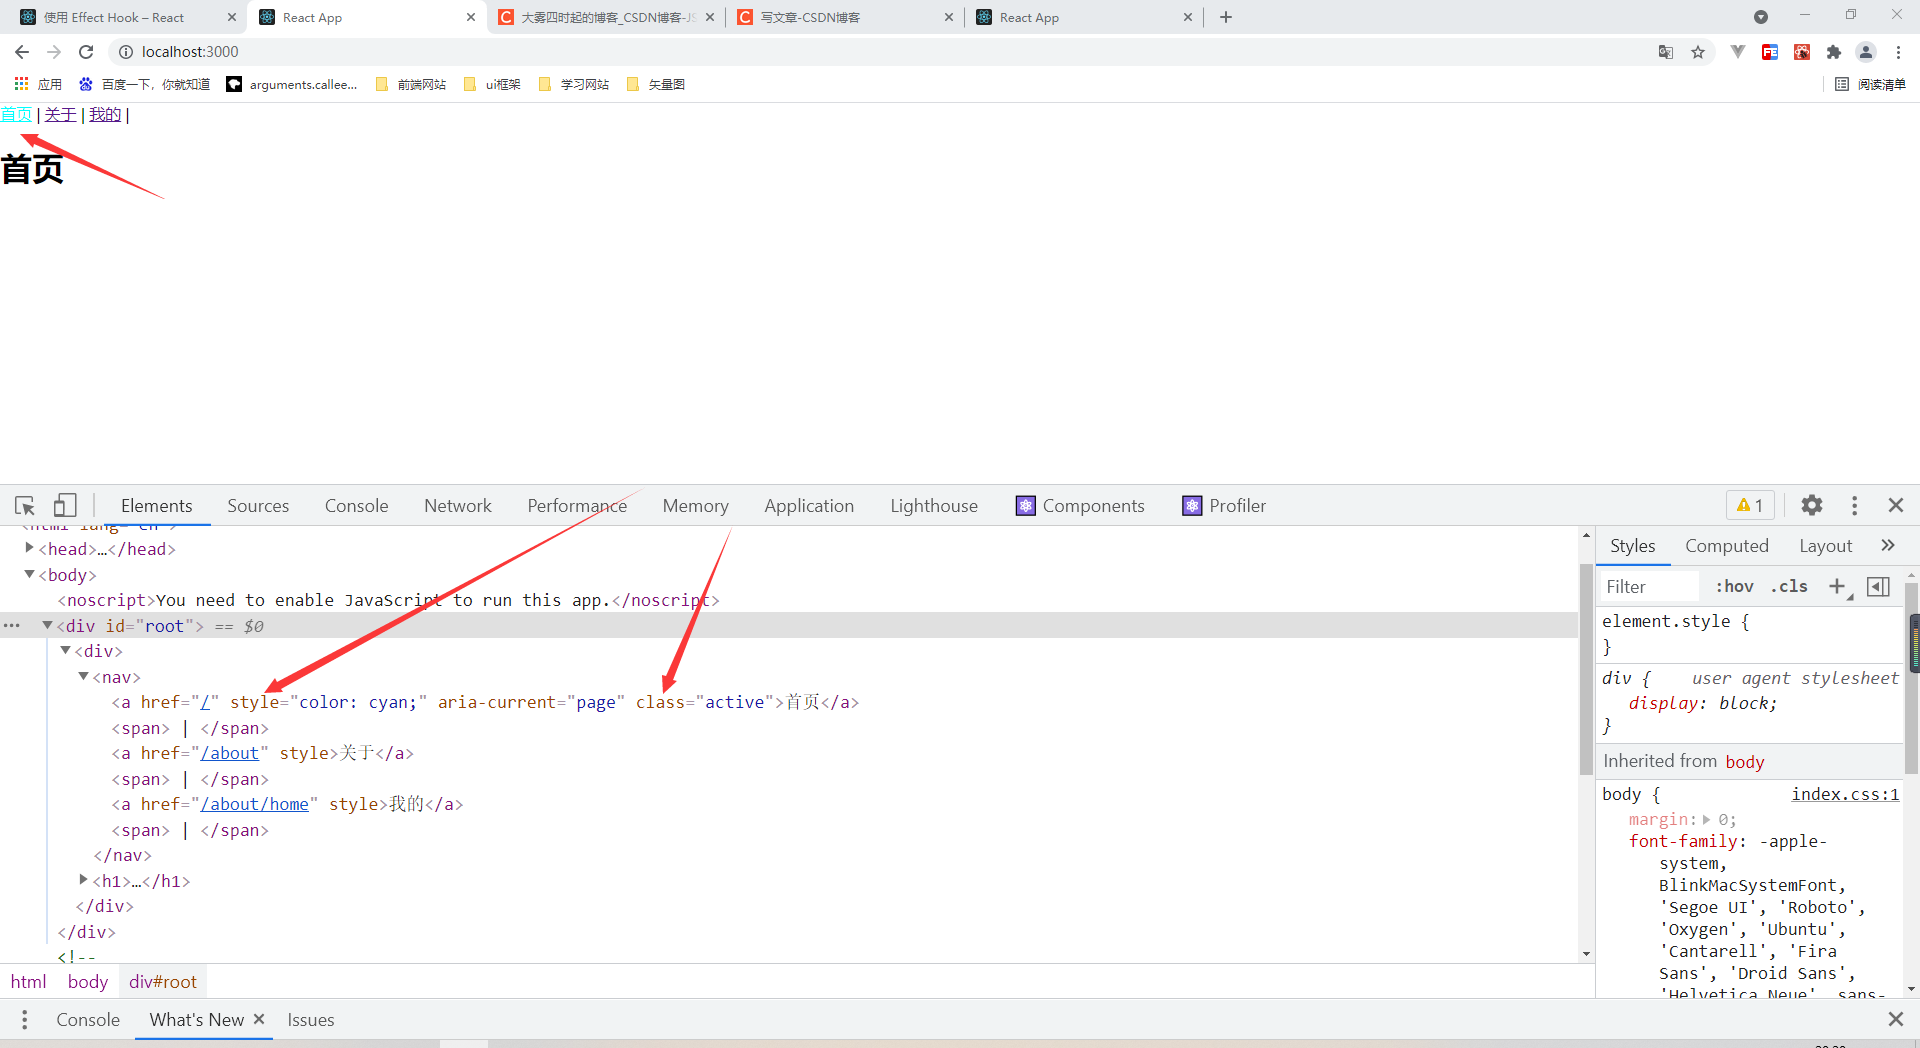
Task: Open the Apps shortcut in bookmarks bar
Action: pyautogui.click(x=38, y=84)
